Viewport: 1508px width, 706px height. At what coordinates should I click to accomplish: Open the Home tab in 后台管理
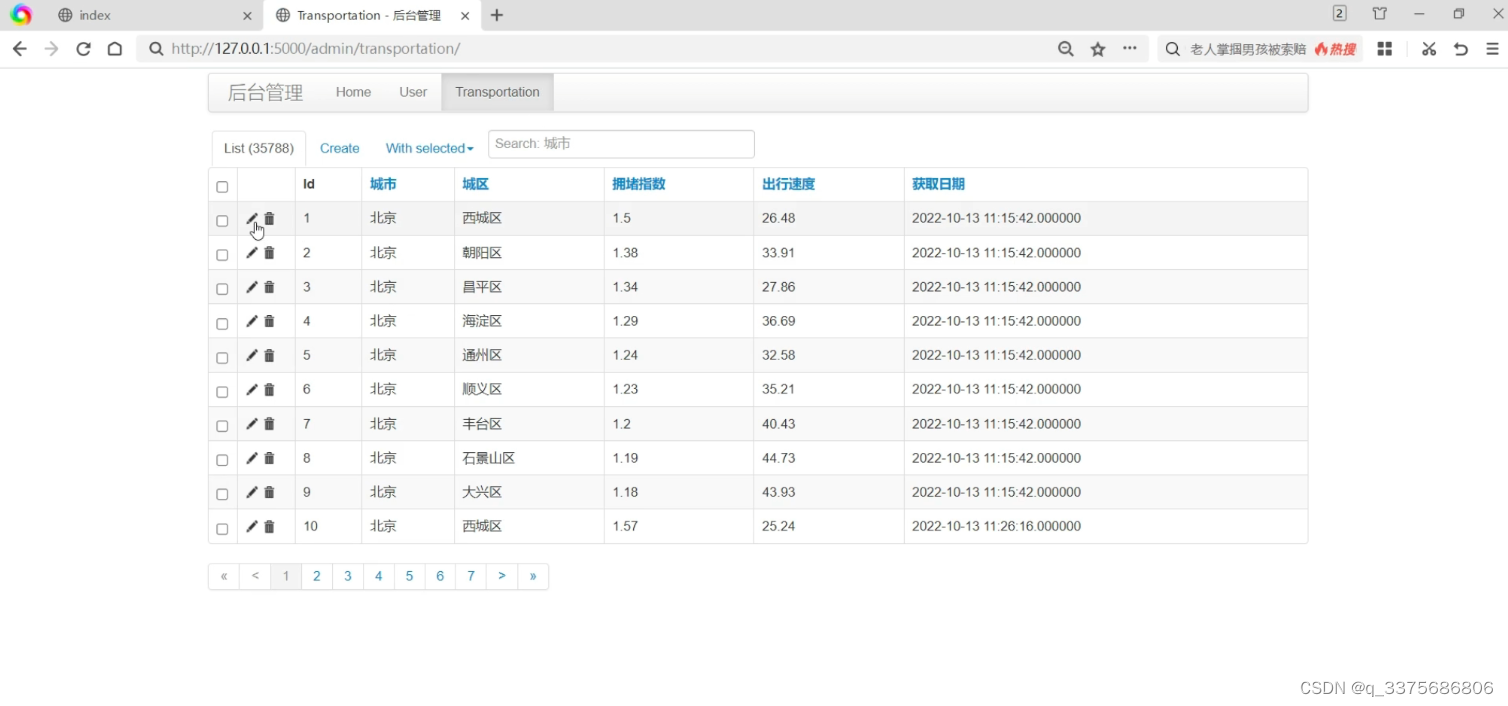[353, 91]
